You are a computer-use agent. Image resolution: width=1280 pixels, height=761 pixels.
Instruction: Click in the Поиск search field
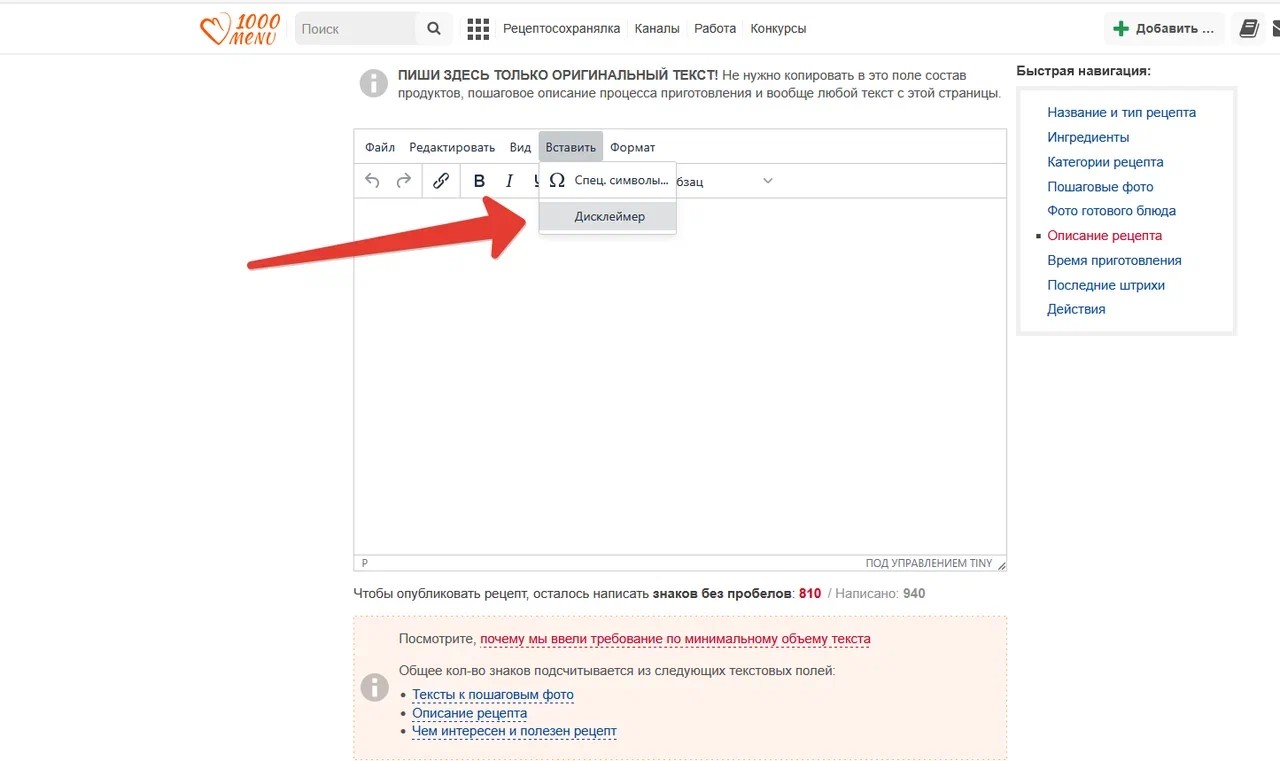[355, 29]
